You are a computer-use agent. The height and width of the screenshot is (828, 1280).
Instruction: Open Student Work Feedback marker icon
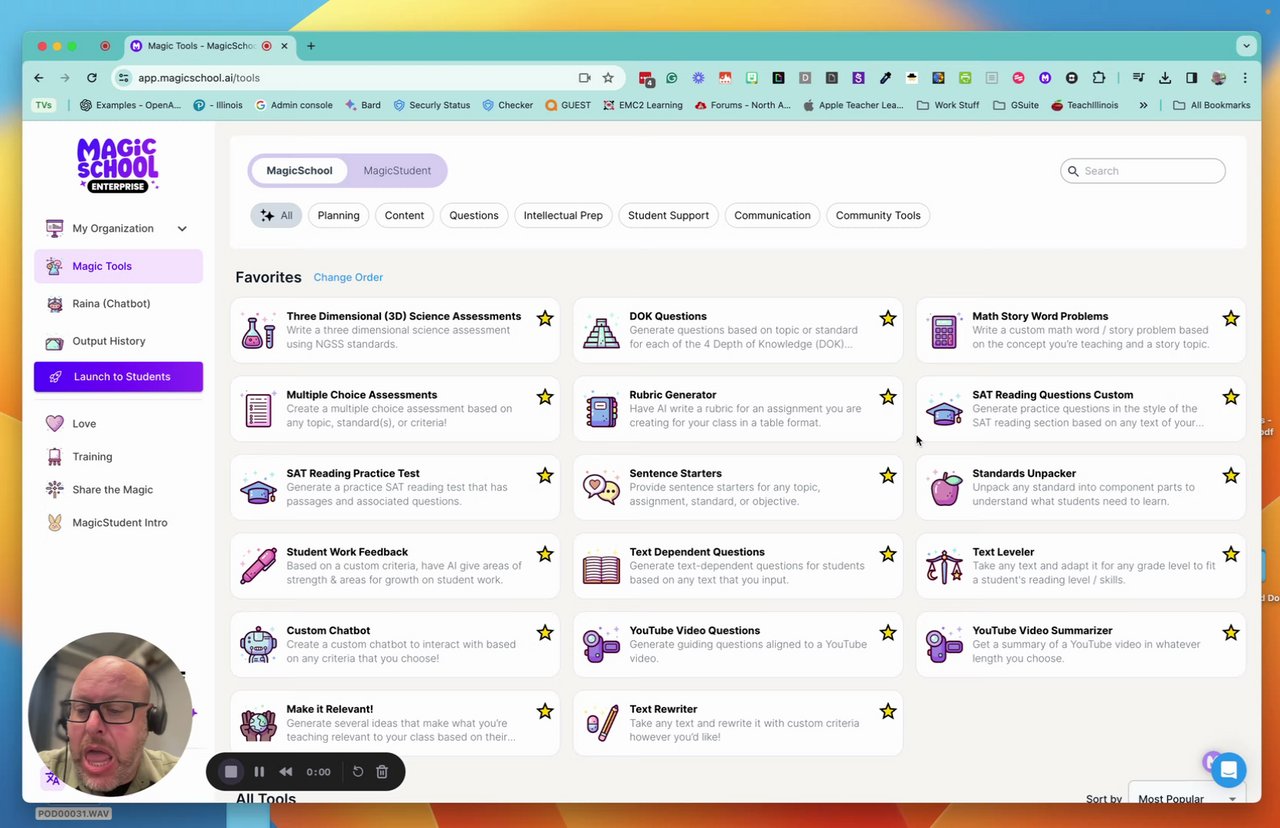(x=258, y=566)
